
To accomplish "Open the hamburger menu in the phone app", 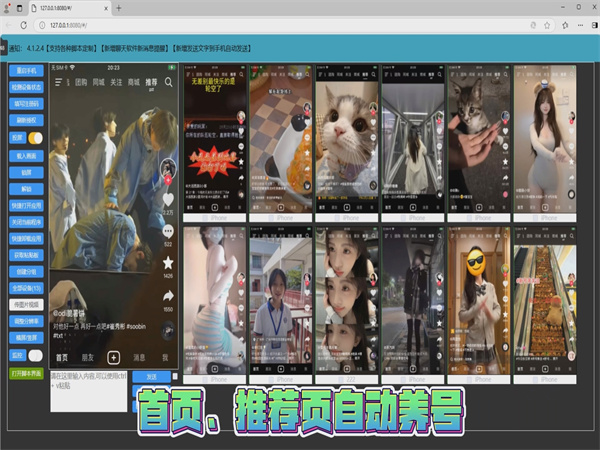I will (59, 82).
